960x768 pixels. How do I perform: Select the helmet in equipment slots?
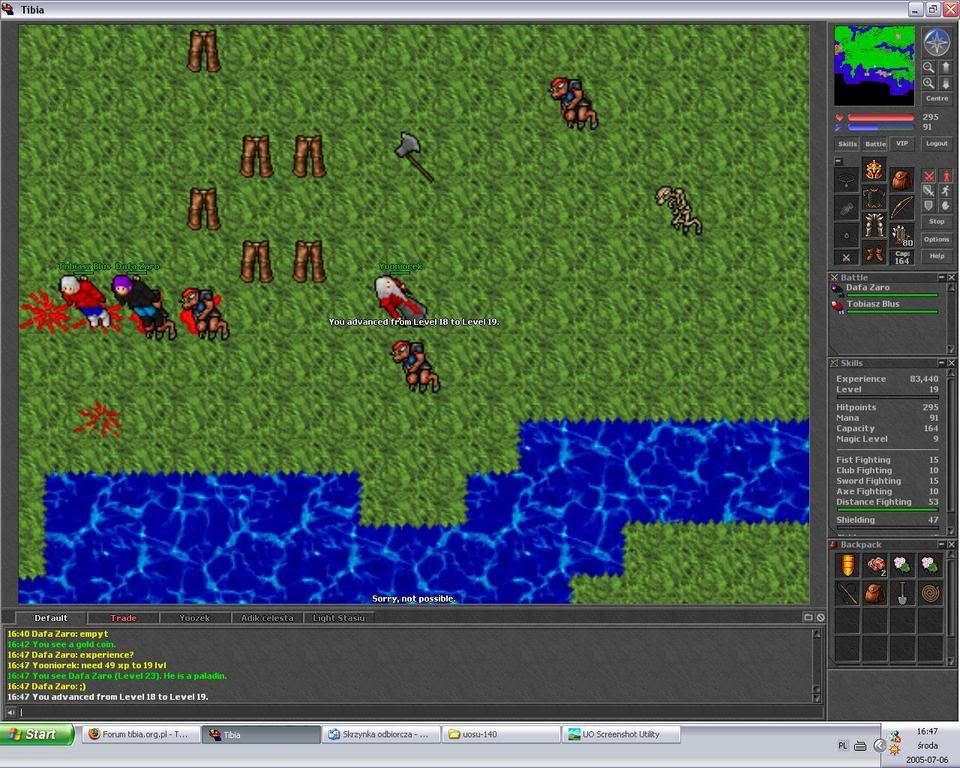point(874,169)
